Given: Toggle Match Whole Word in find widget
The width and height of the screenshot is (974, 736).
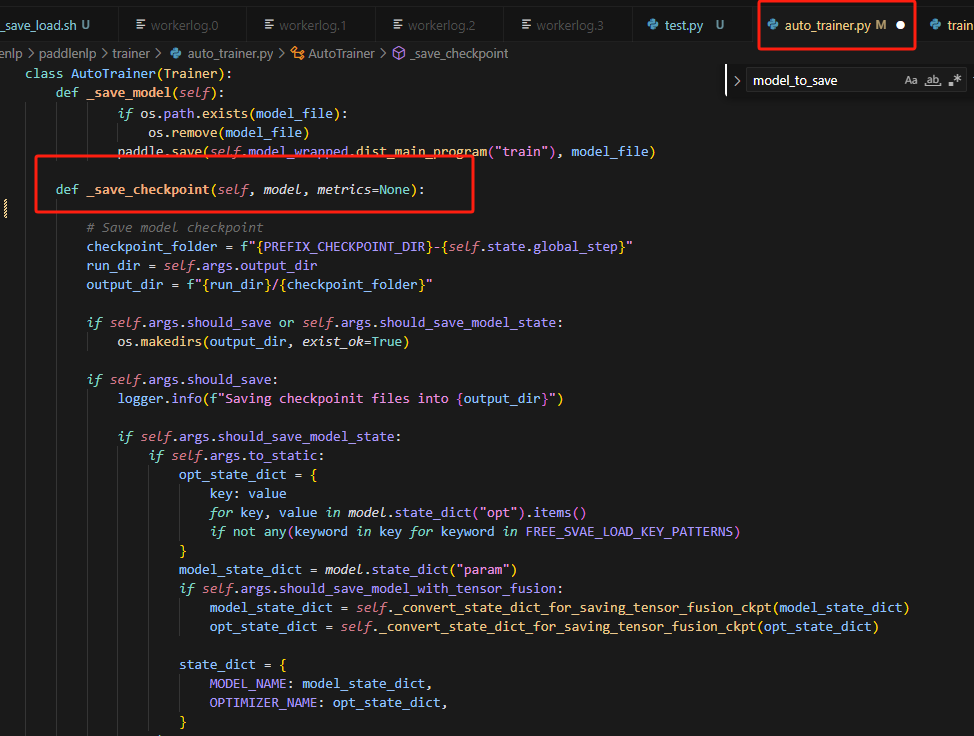Looking at the screenshot, I should [x=933, y=80].
